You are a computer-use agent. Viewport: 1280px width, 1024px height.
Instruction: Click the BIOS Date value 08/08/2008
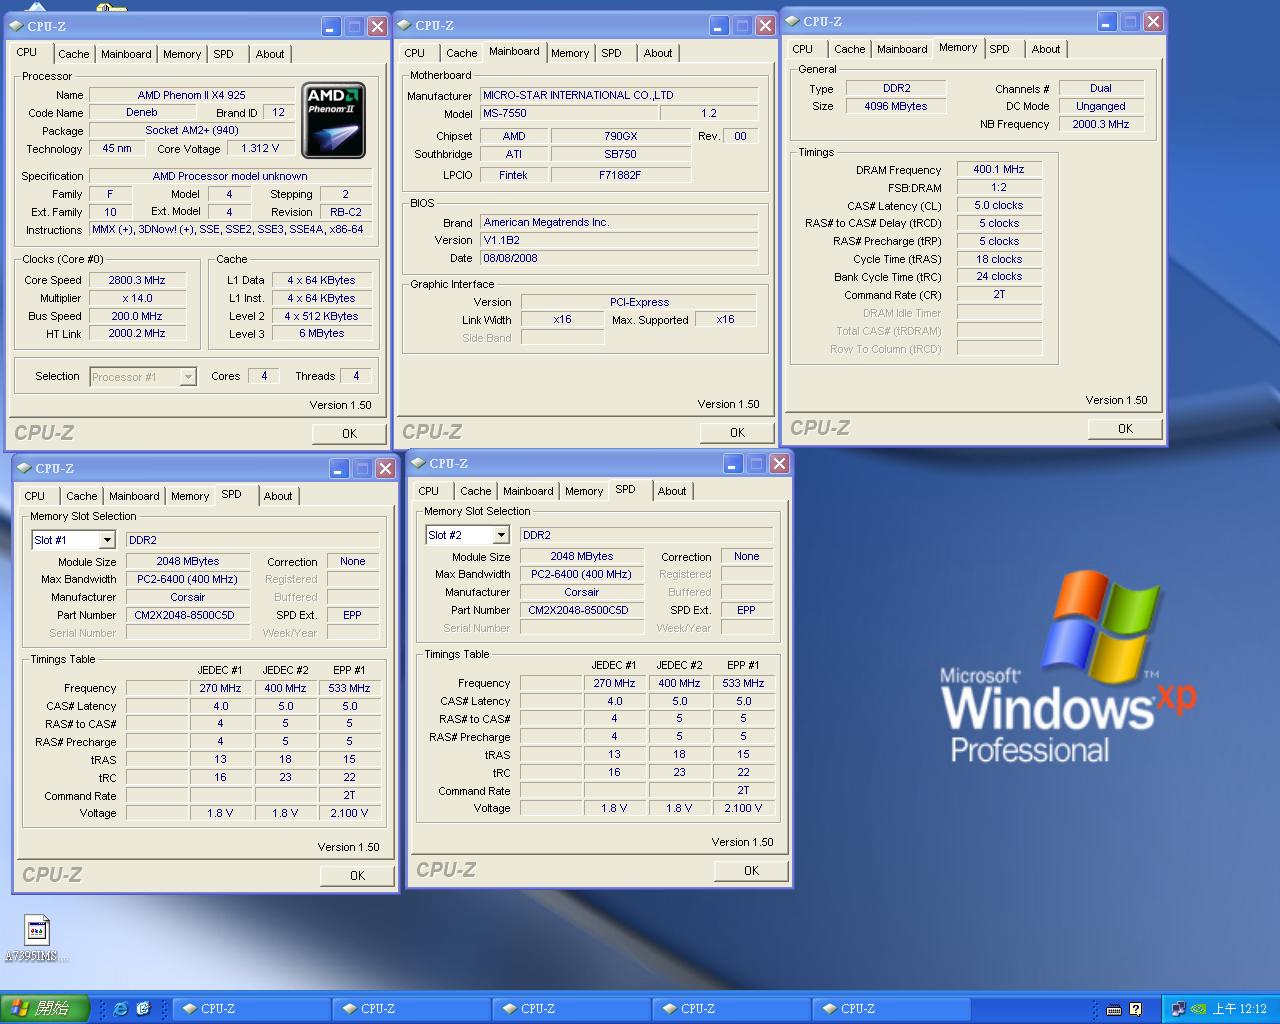[618, 258]
